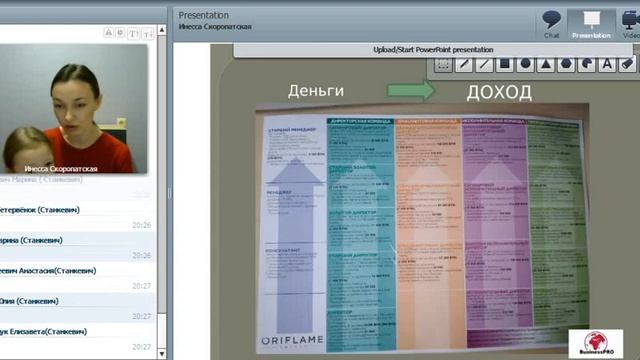Click the panel splitter handle between chat and presentation
Screen dimensions: 640x360
[x=169, y=193]
